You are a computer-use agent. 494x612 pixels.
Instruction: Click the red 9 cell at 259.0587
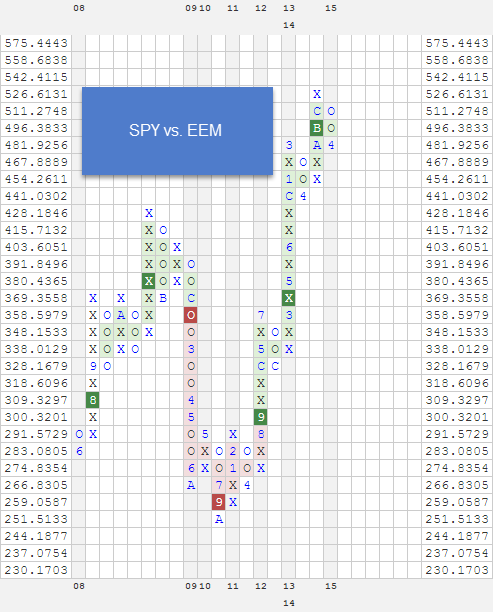pyautogui.click(x=219, y=502)
